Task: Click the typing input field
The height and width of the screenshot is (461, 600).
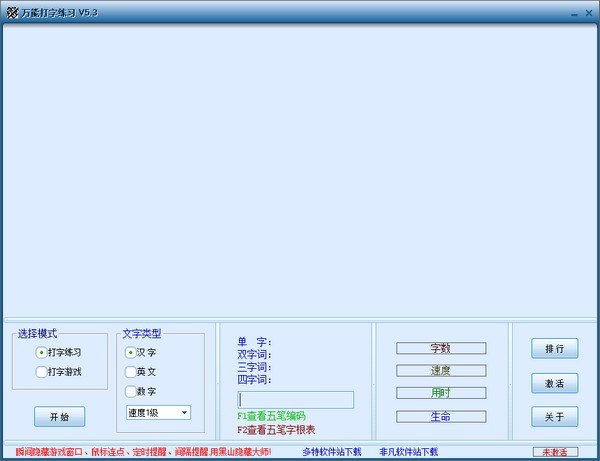Action: [295, 400]
